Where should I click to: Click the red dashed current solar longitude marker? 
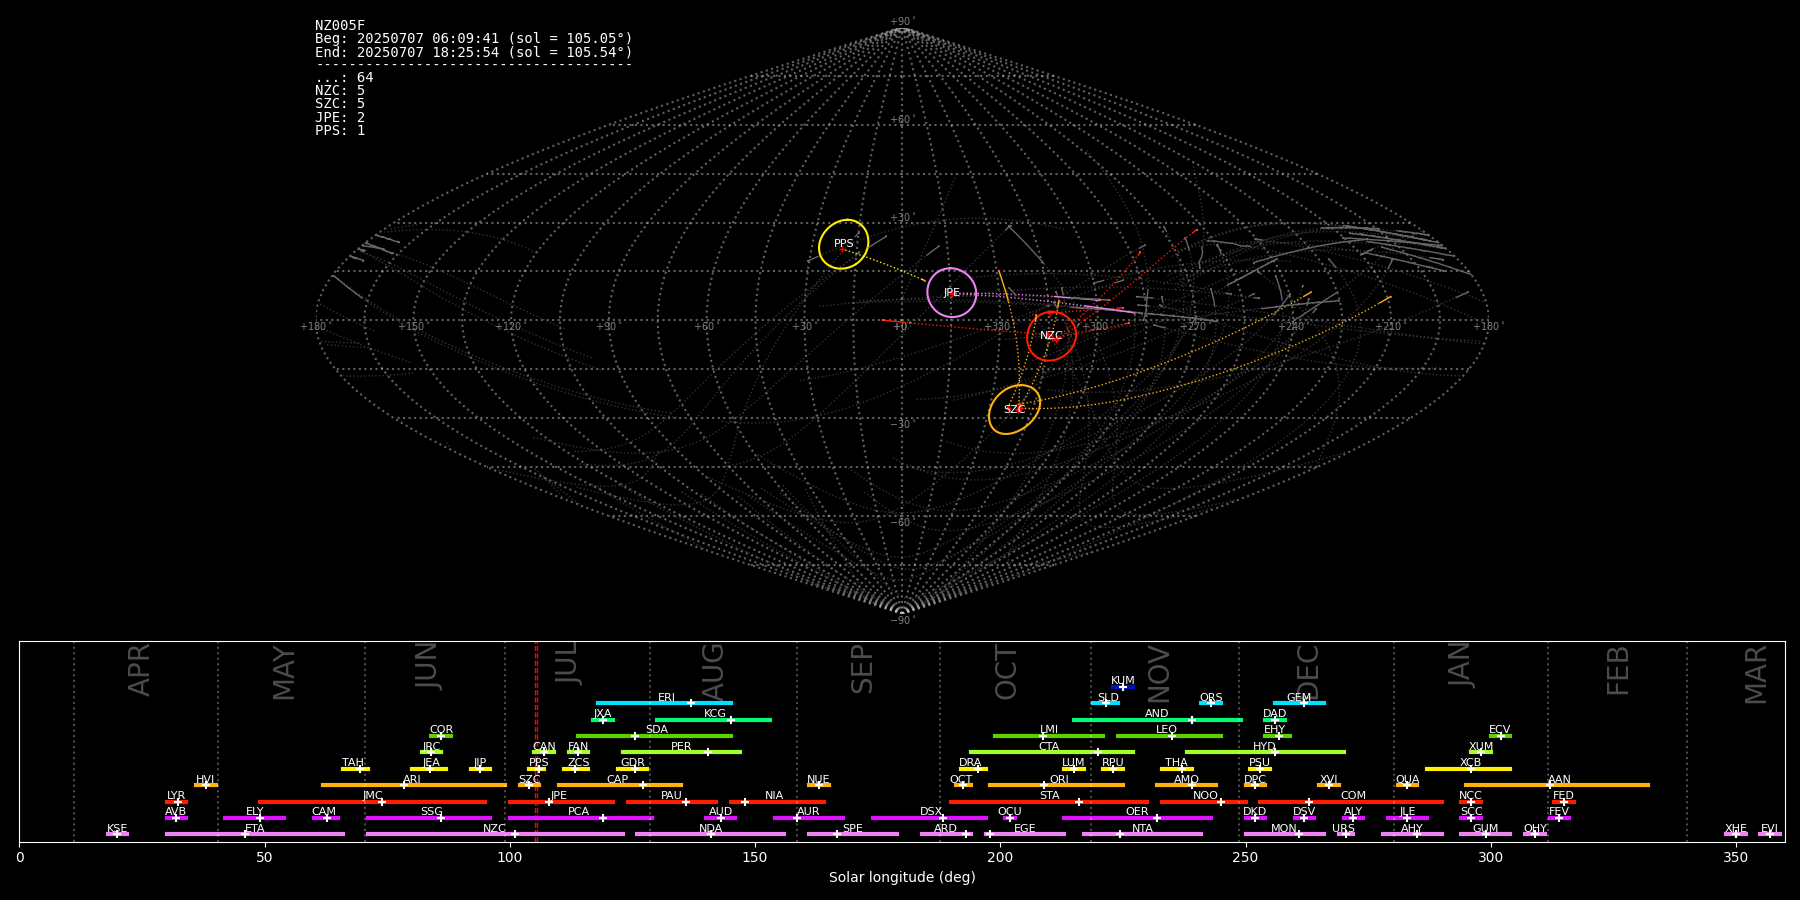(x=536, y=741)
